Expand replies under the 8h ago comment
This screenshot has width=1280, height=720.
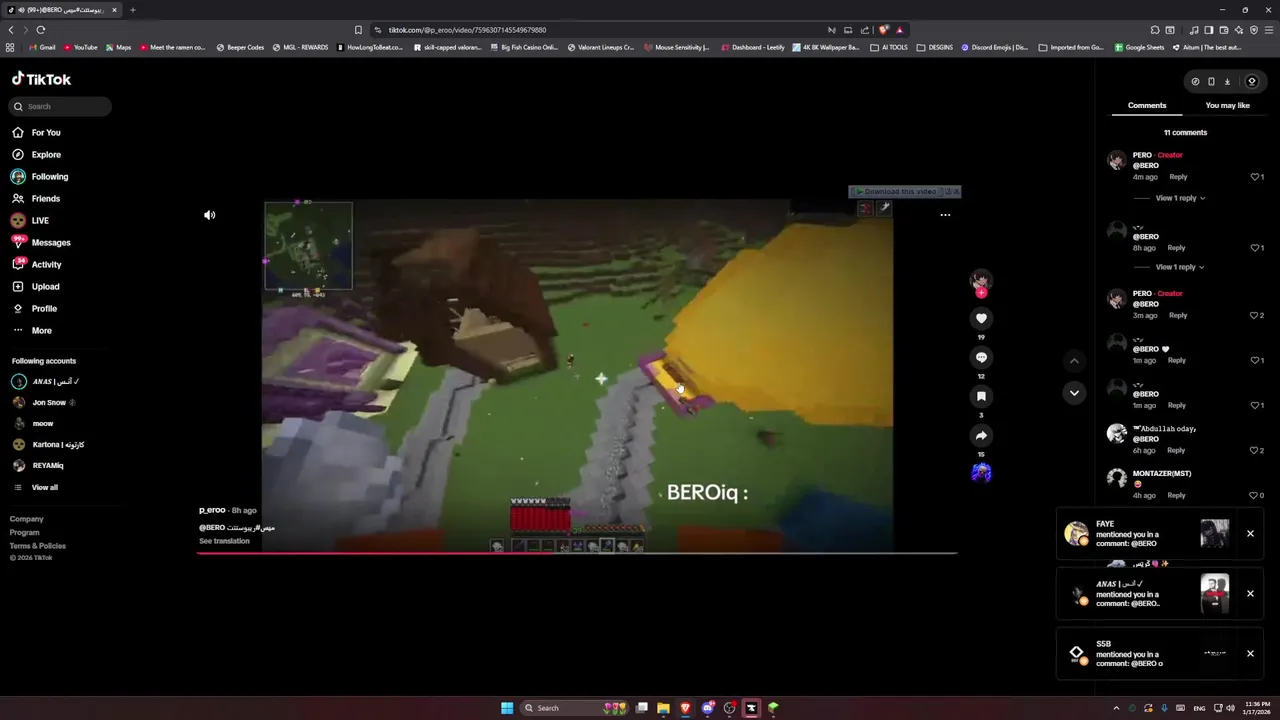[x=1180, y=267]
